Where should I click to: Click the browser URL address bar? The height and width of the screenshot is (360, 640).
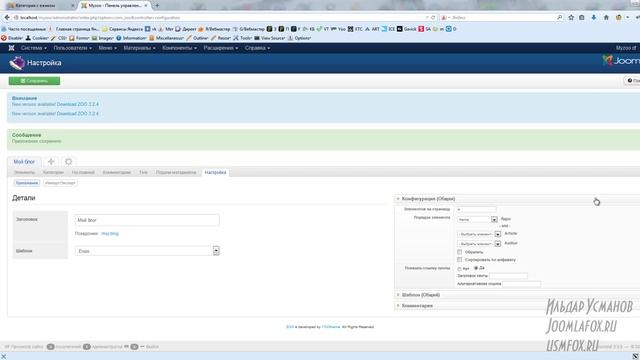coord(220,18)
